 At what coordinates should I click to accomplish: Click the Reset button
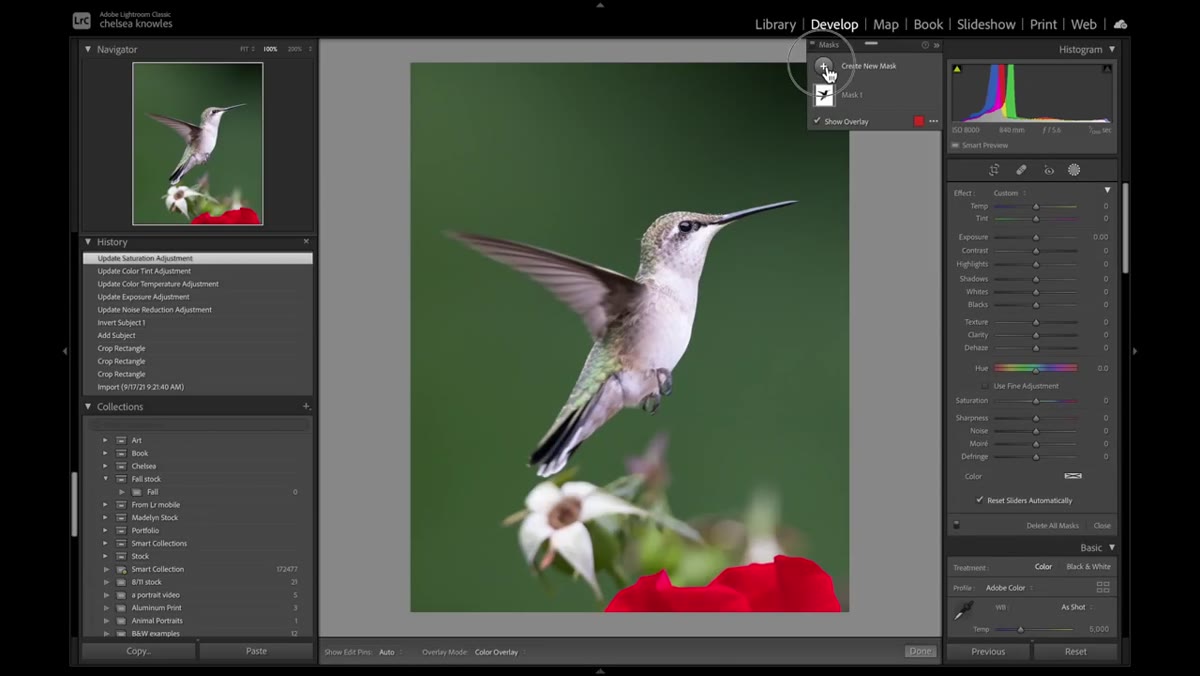(1075, 651)
